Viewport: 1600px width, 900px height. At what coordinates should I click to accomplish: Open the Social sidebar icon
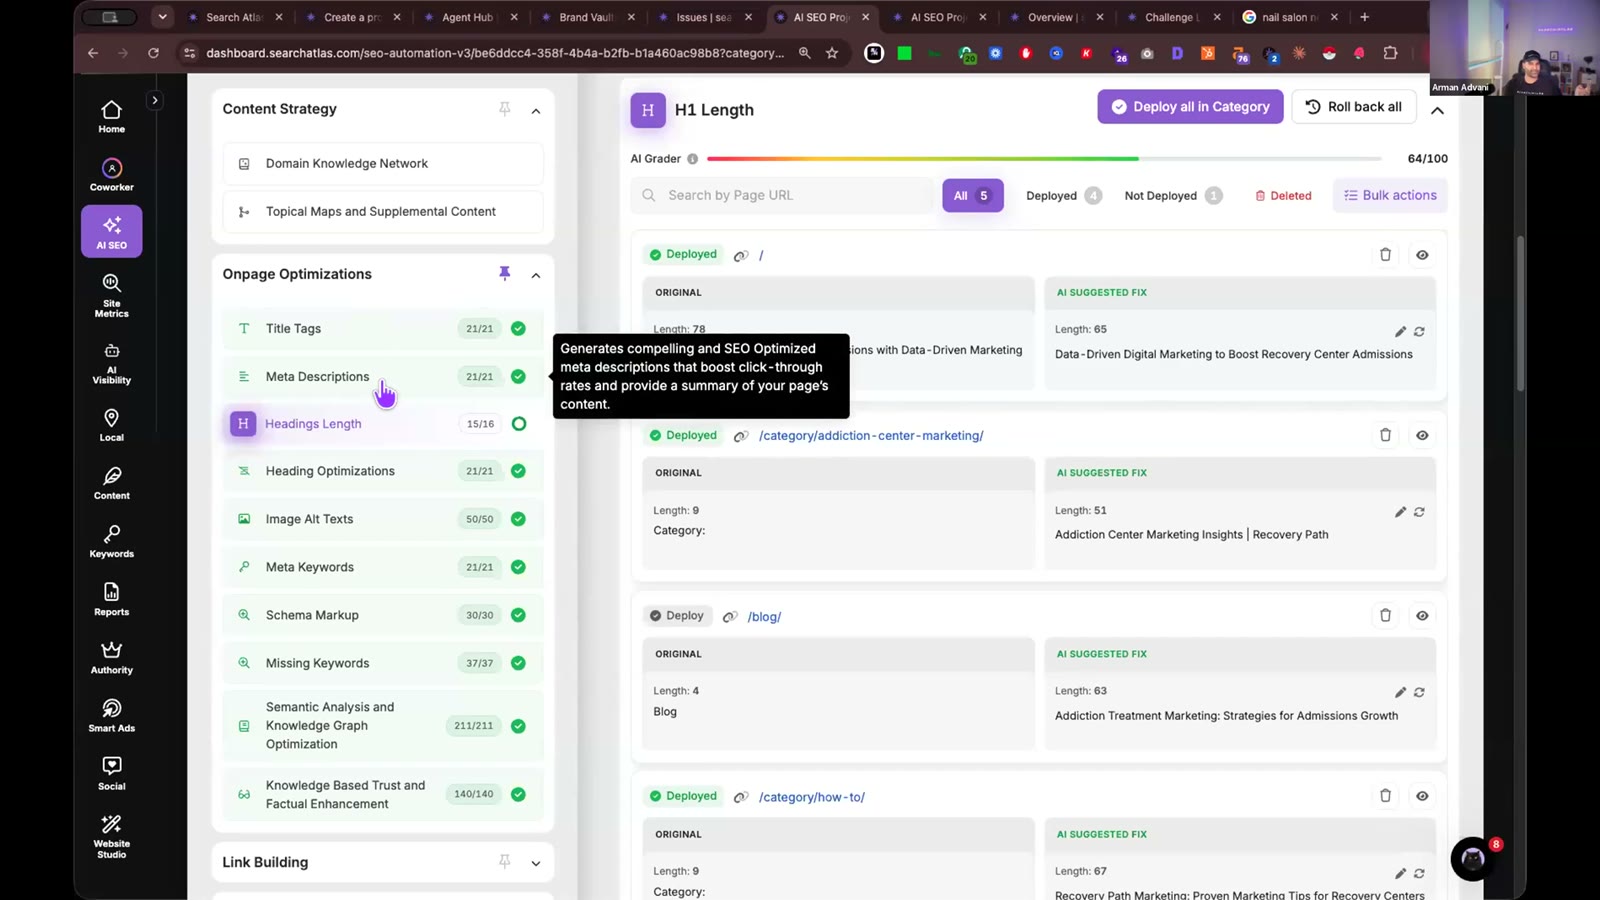(x=111, y=773)
